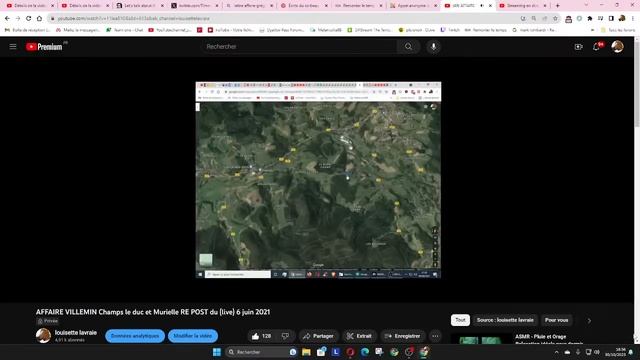
Task: Show hidden system tray icons chevron
Action: coord(556,352)
